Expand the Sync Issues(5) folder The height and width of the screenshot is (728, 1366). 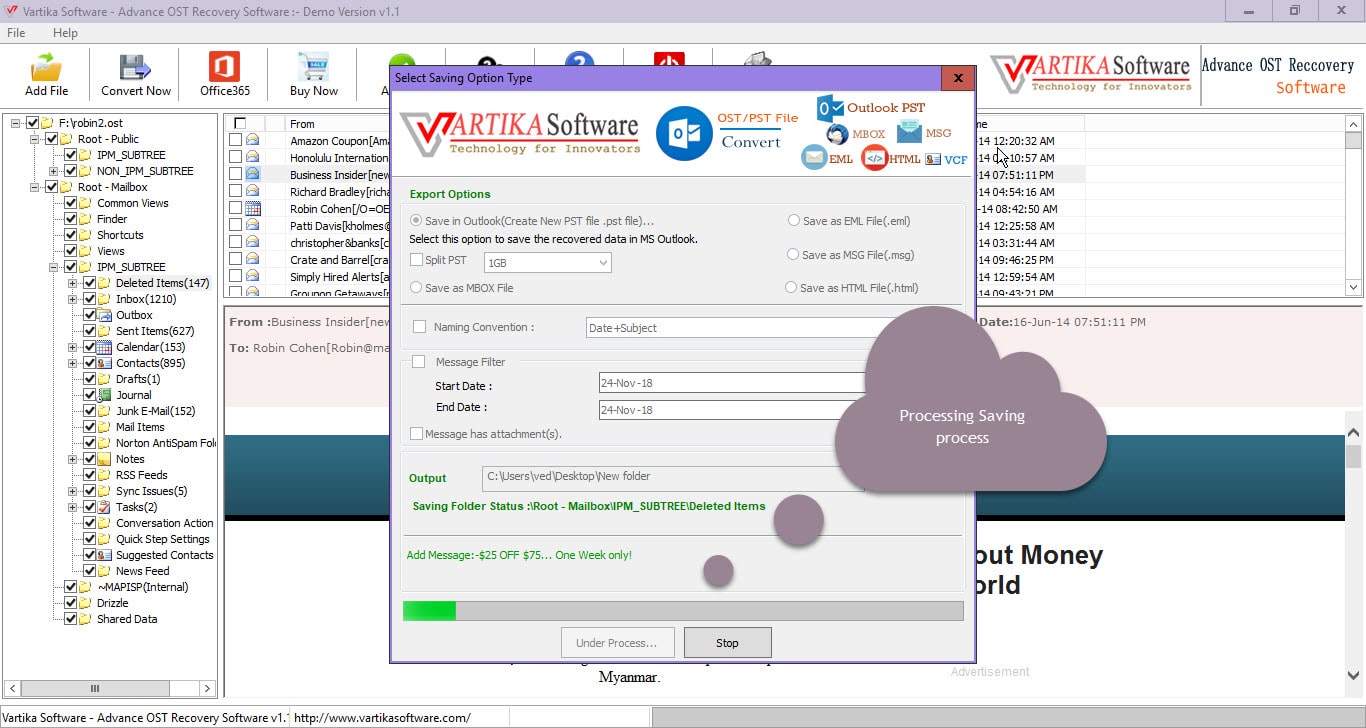pyautogui.click(x=73, y=491)
